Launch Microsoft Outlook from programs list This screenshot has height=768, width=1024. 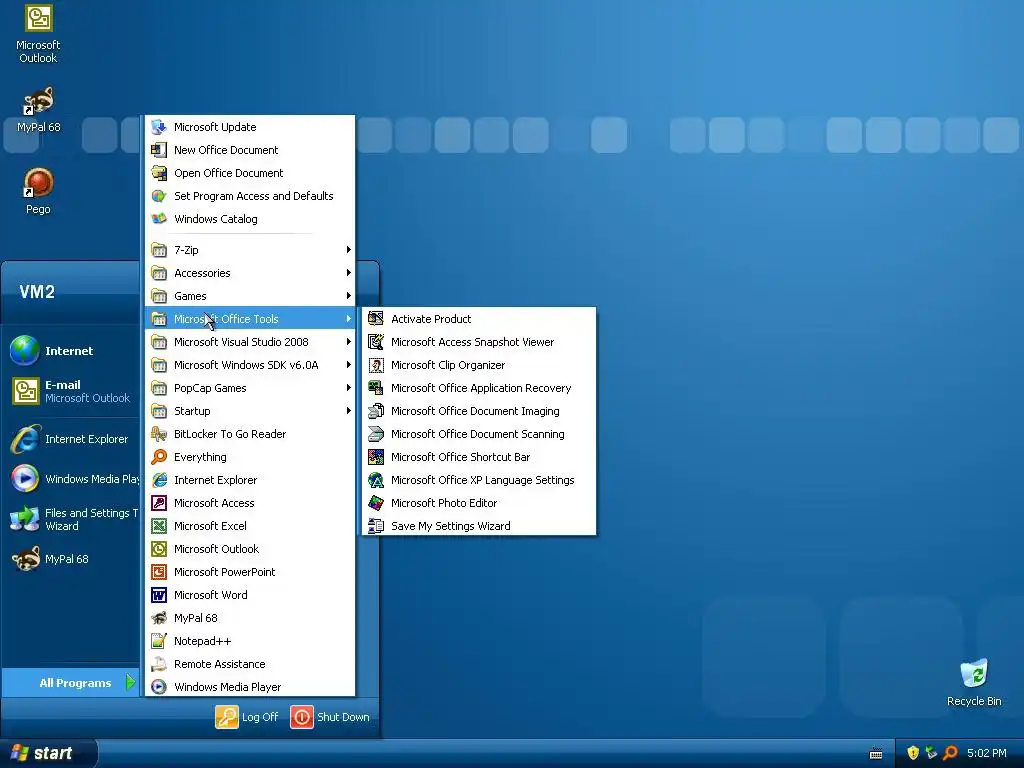pos(250,549)
